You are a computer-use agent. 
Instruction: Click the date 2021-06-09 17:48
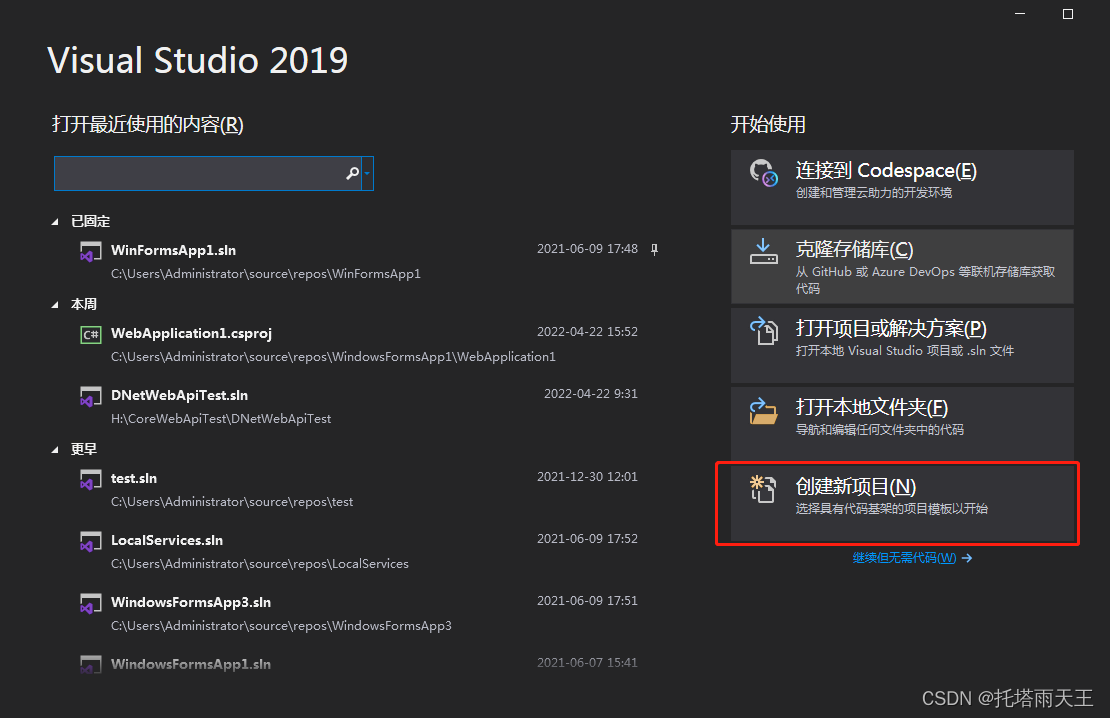click(588, 249)
